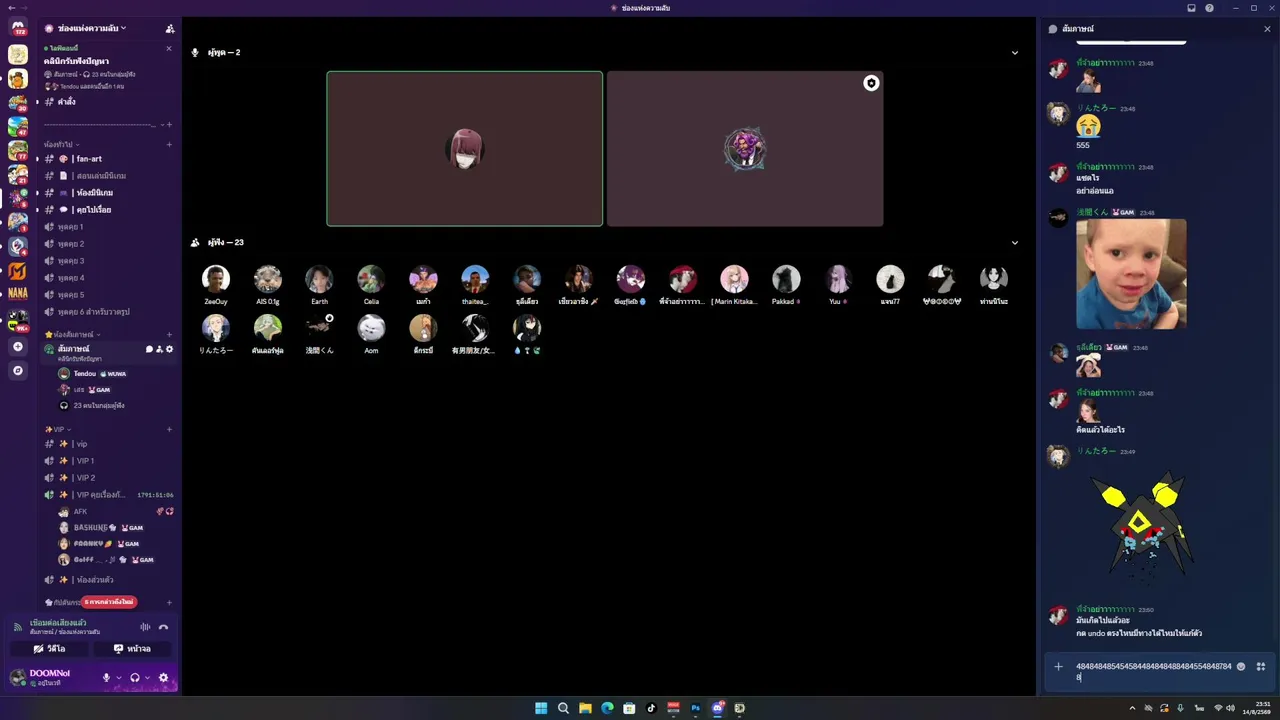Collapse the audience section with its chevron
The width and height of the screenshot is (1280, 720).
pos(1015,243)
